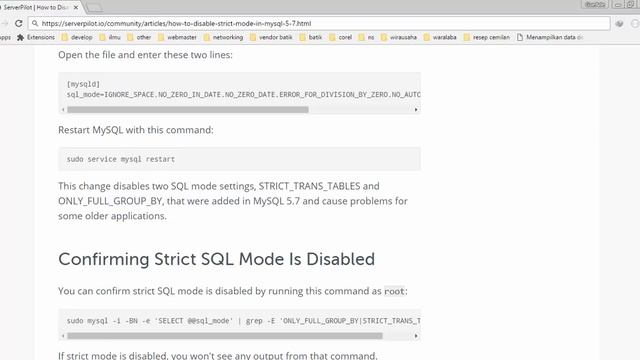
Task: Click the SELECT command block scrollbar thumb
Action: point(225,336)
